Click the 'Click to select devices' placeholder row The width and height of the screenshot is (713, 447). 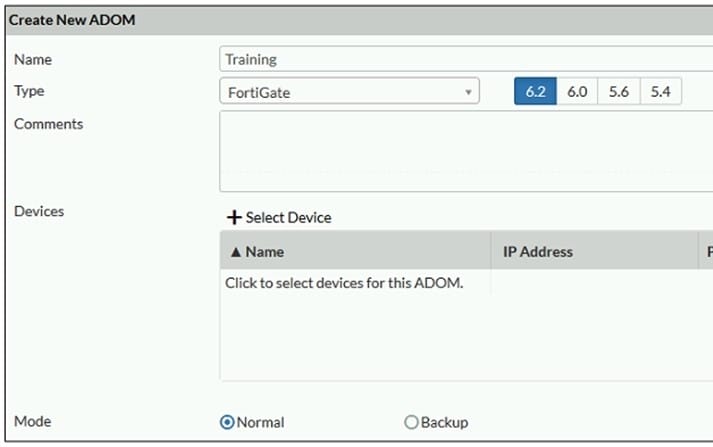(x=344, y=283)
